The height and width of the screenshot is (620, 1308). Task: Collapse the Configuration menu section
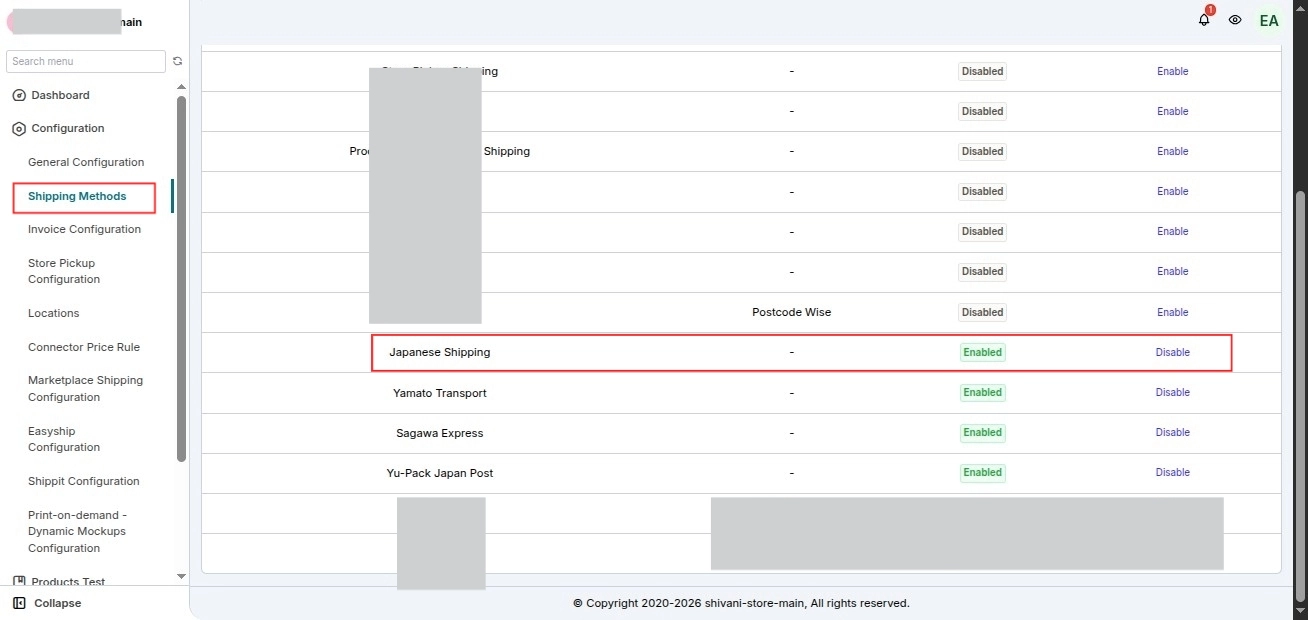click(67, 128)
